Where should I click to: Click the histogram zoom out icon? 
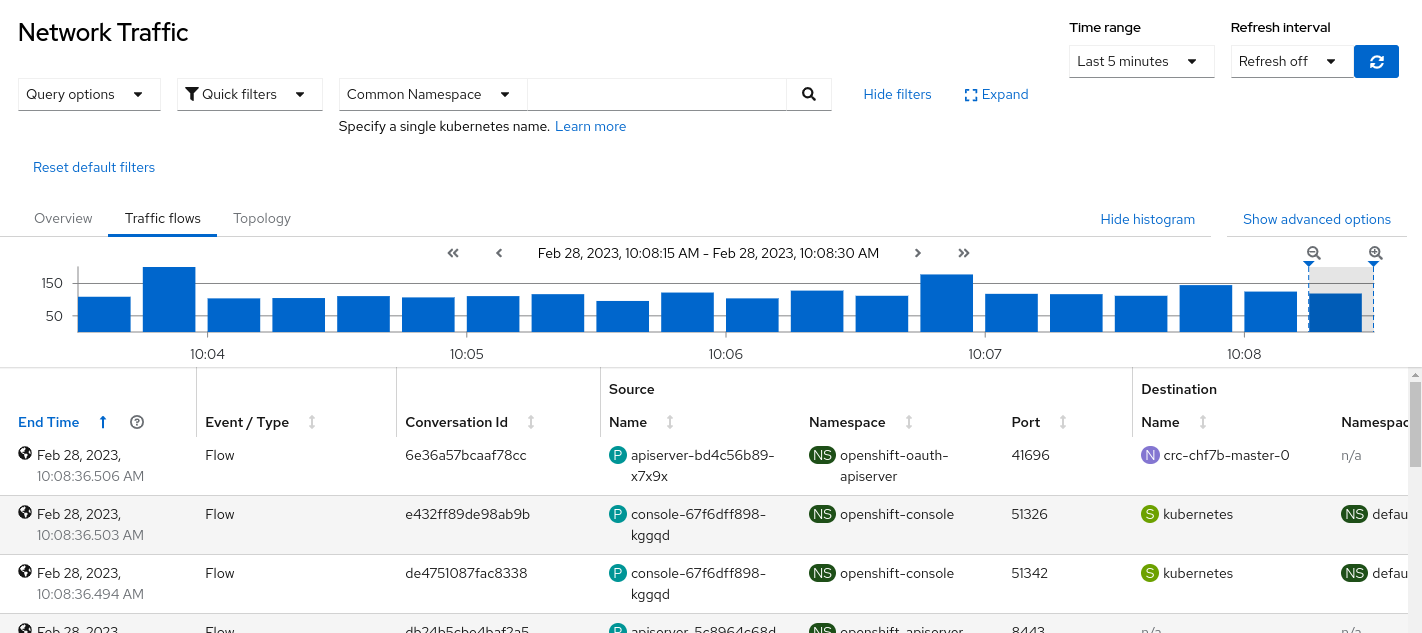[1314, 254]
